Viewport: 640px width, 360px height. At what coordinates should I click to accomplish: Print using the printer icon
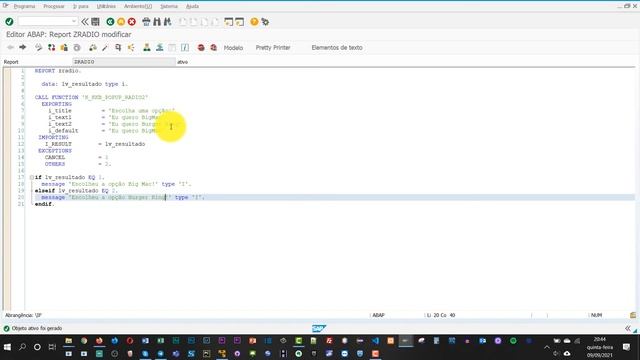pos(146,22)
